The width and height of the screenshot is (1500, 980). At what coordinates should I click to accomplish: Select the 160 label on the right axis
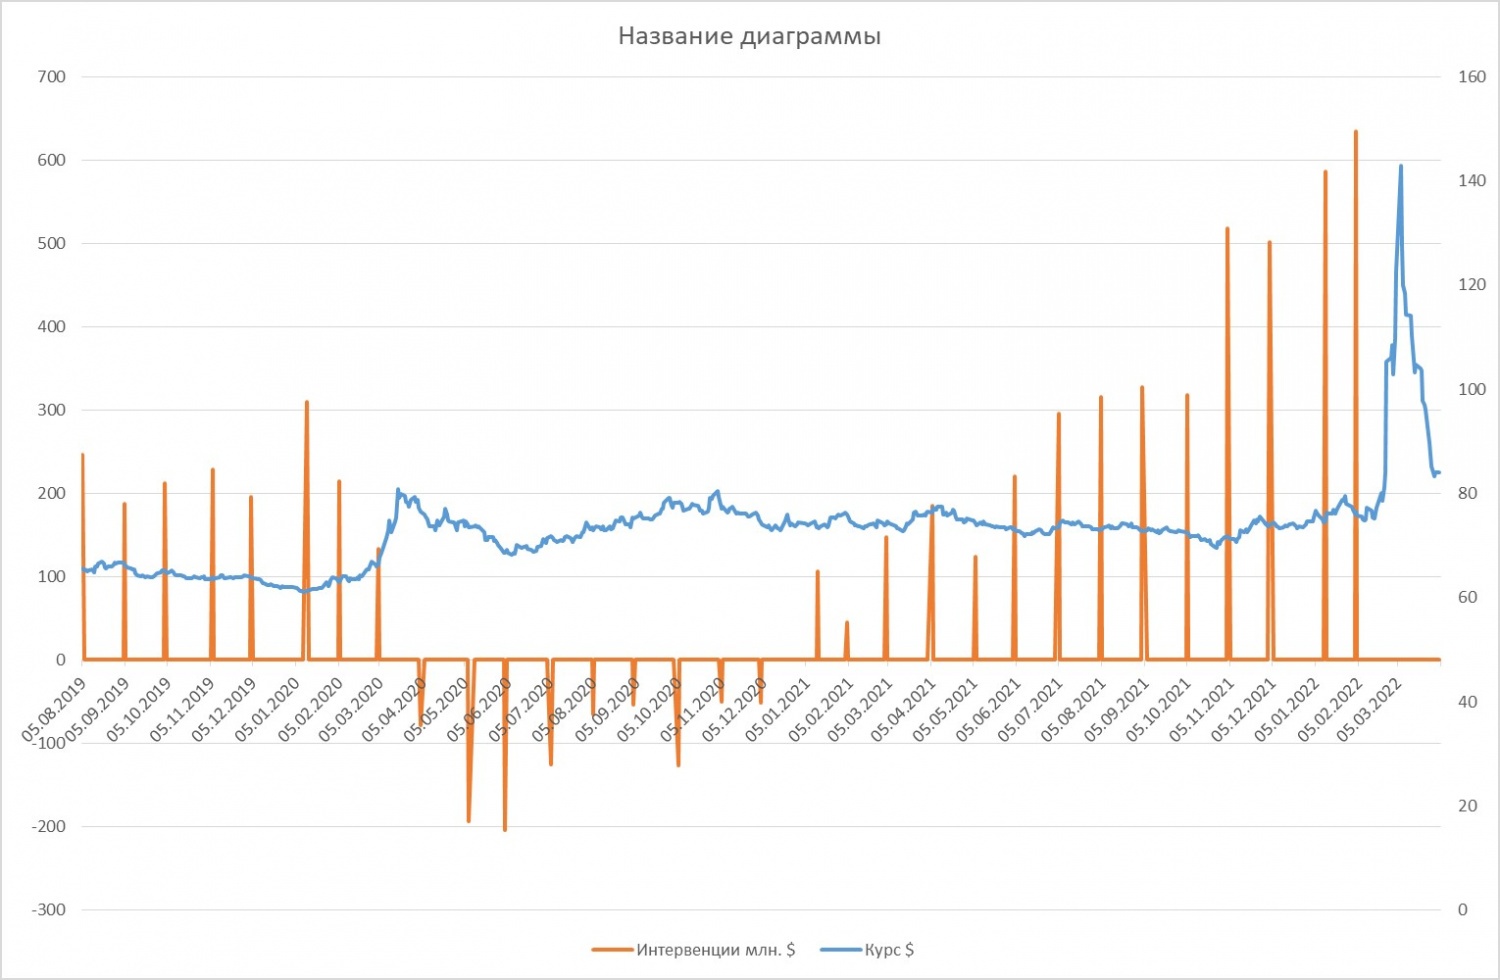tap(1471, 77)
